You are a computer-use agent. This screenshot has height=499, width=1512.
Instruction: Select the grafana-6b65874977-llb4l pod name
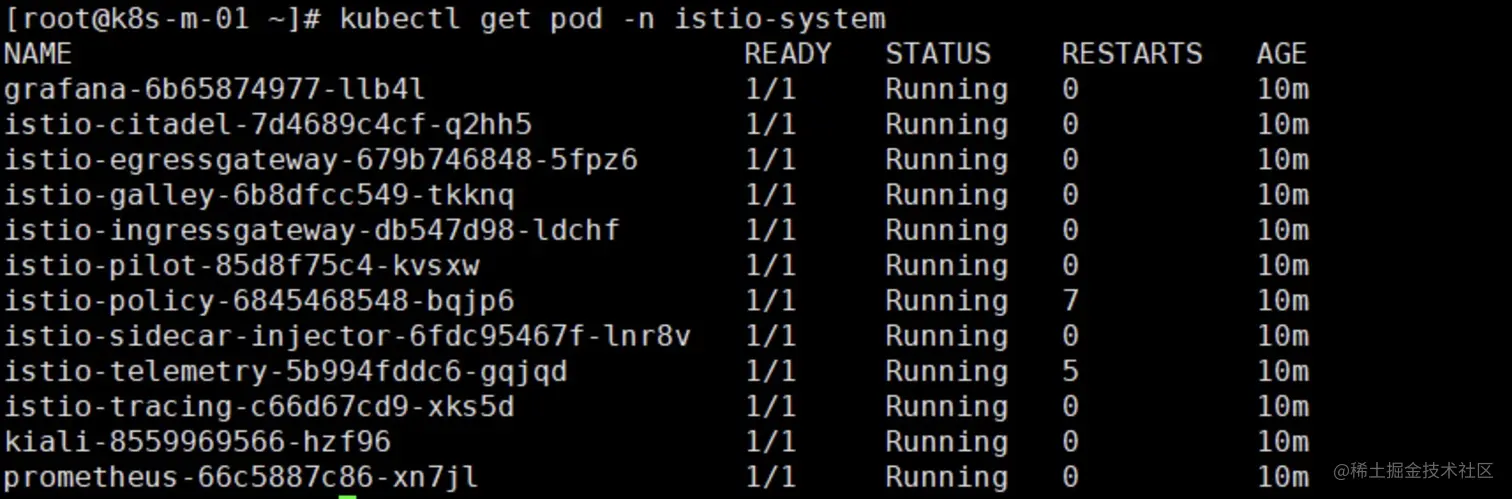(x=214, y=90)
